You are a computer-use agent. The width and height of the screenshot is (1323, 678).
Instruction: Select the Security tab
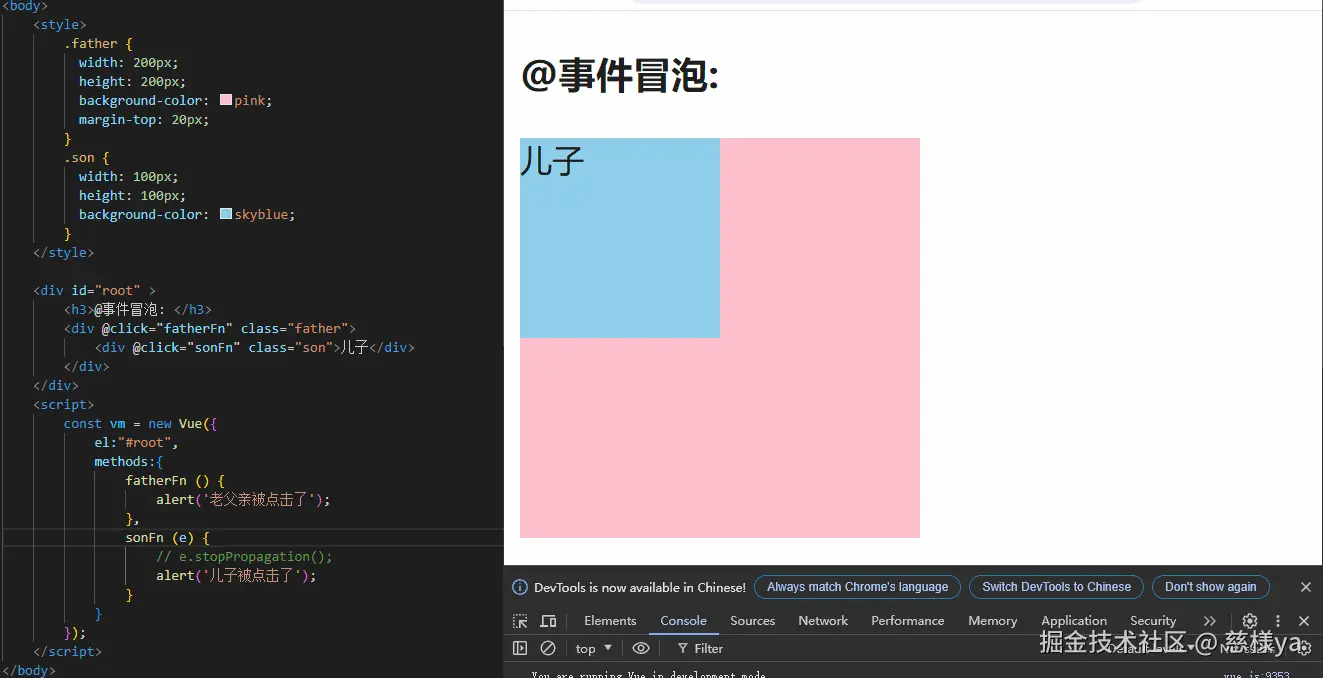(1153, 621)
